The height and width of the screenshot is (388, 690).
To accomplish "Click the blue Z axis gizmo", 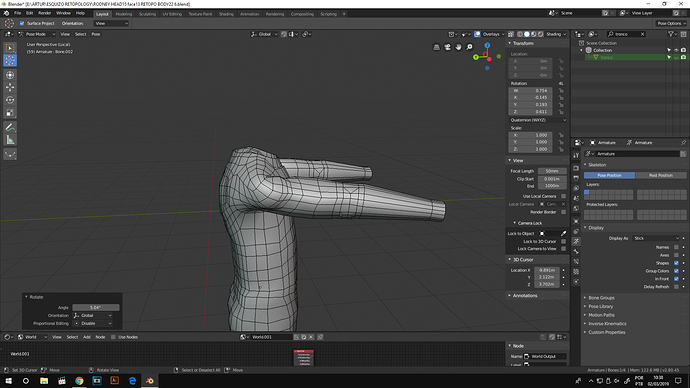I will point(487,45).
